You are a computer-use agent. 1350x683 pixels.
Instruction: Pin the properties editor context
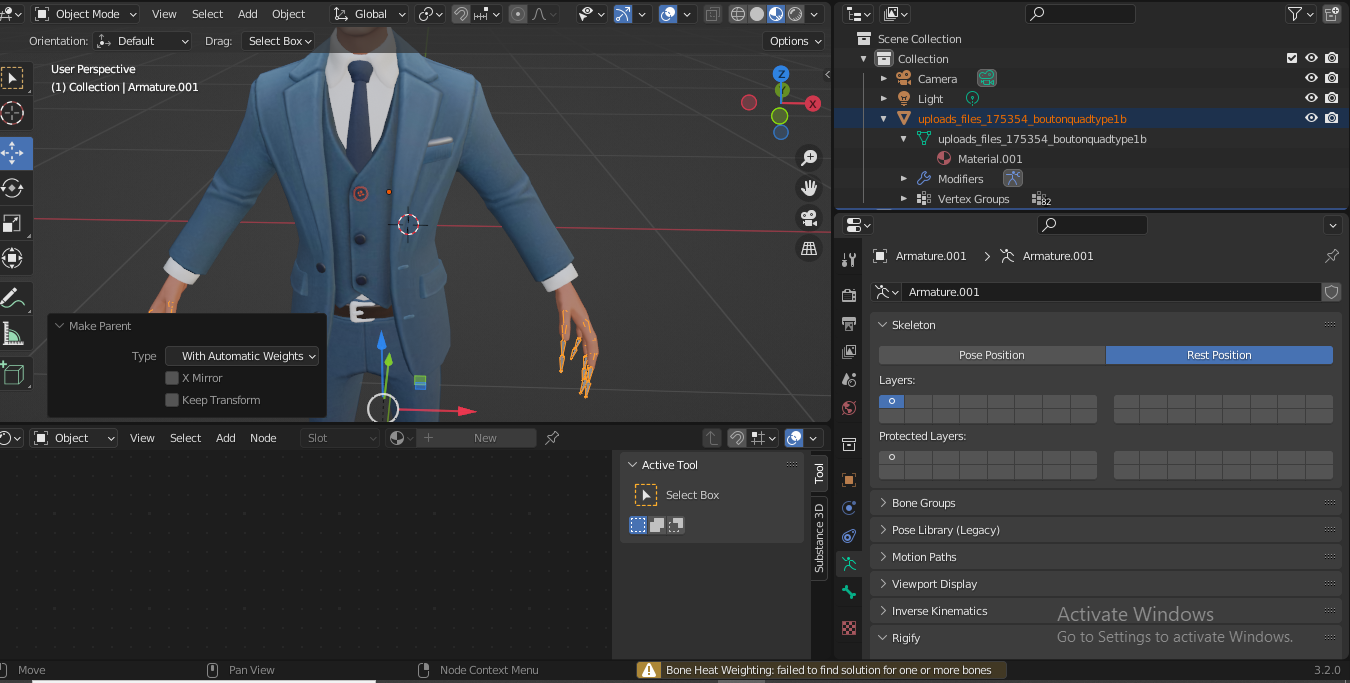coord(1331,256)
